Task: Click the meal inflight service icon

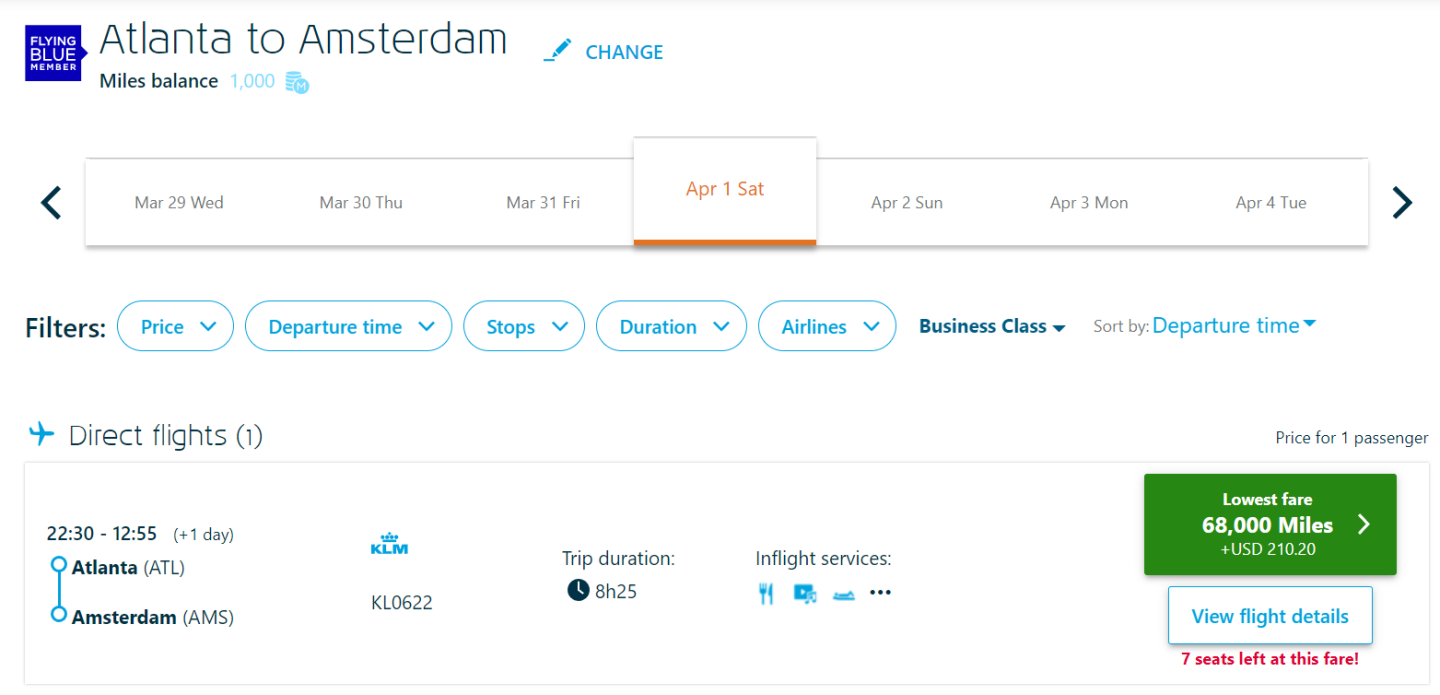Action: click(766, 594)
